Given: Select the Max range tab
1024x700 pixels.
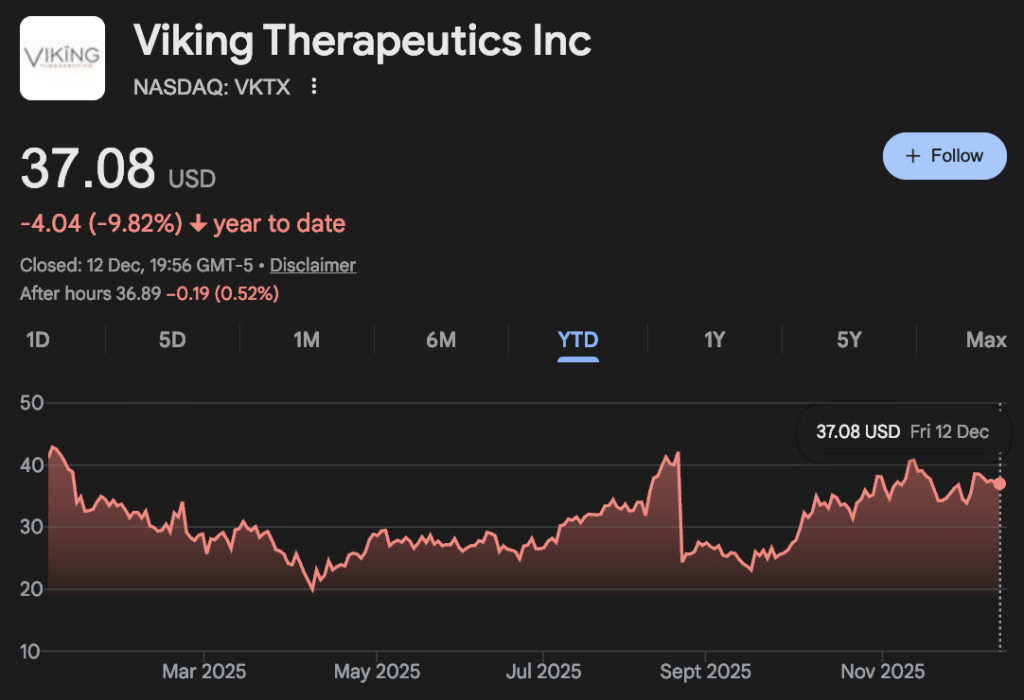Looking at the screenshot, I should (986, 340).
